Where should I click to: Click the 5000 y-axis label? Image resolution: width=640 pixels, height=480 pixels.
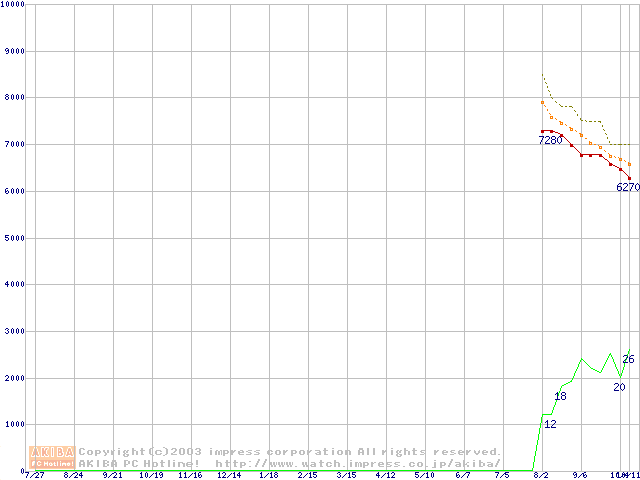(16, 238)
